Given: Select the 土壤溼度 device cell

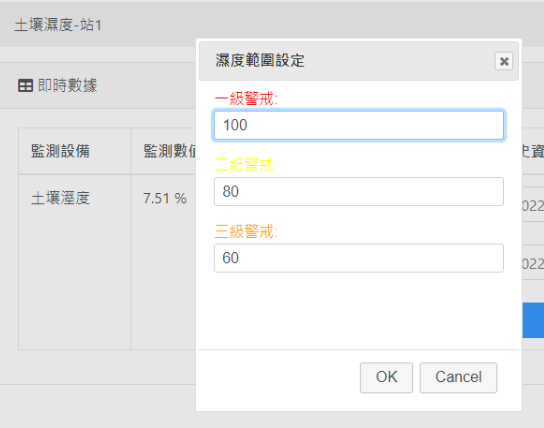Looking at the screenshot, I should click(x=60, y=198).
